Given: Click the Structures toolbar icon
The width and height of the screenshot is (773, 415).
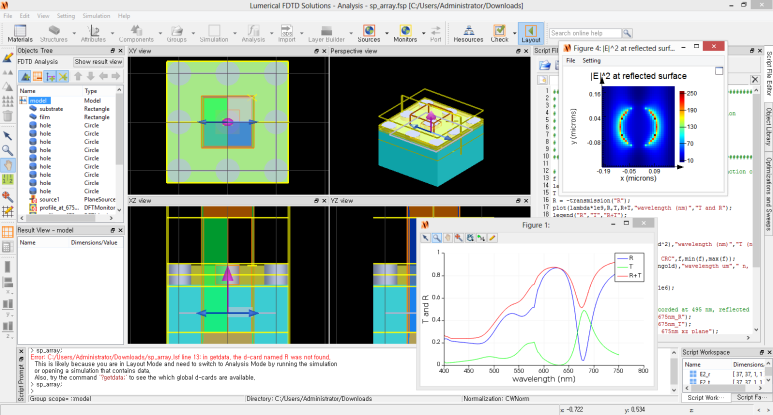Looking at the screenshot, I should point(53,34).
